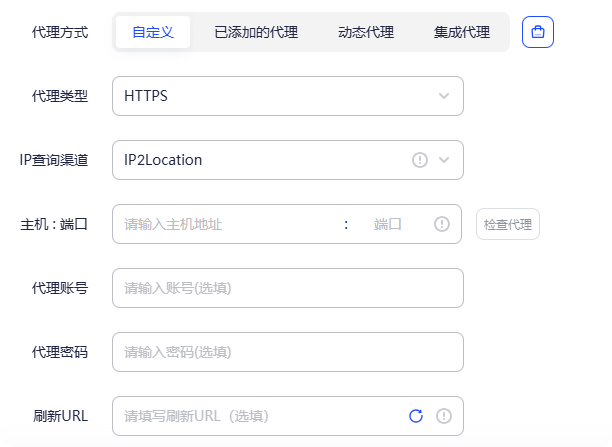The width and height of the screenshot is (612, 447).
Task: Click the 代理密码 label text
Action: coord(60,352)
